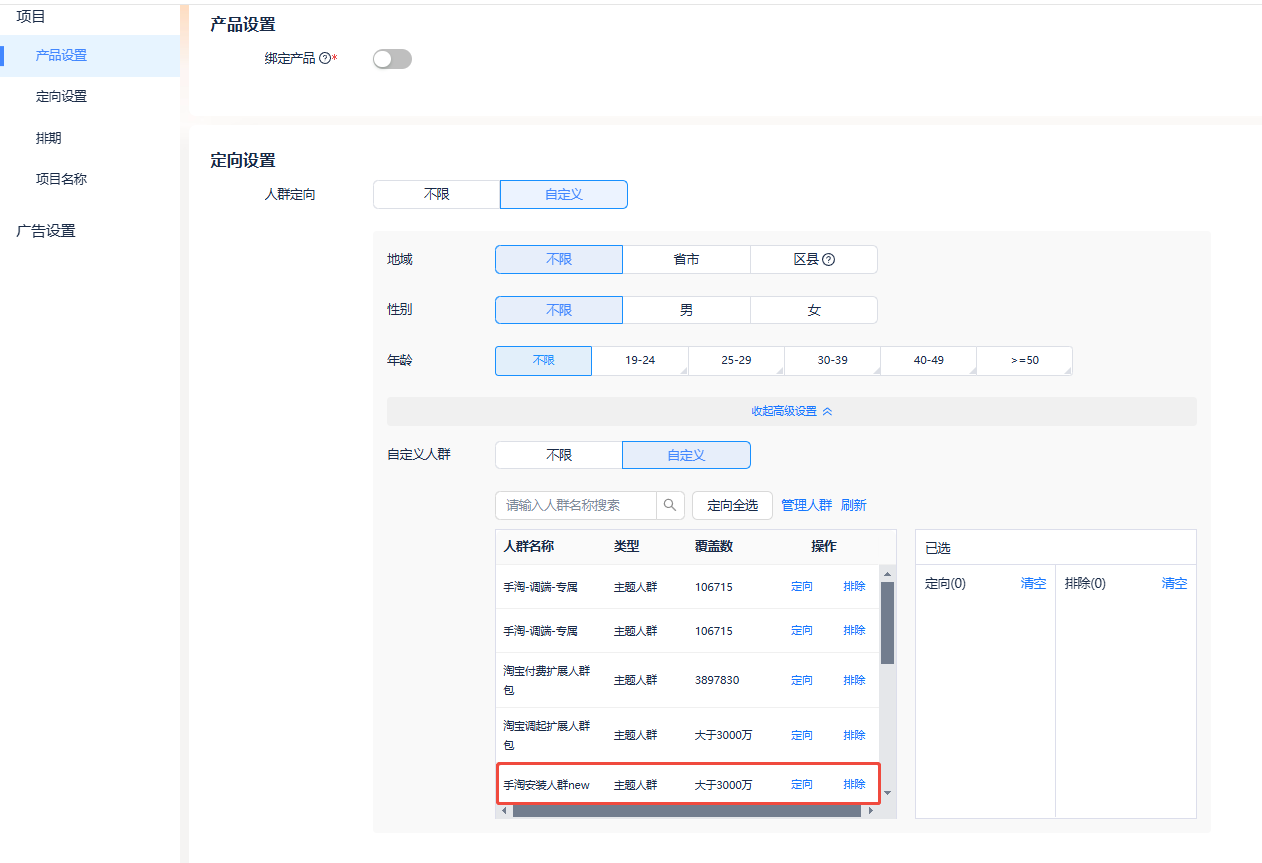Viewport: 1262px width, 863px height.
Task: Click the table's scroll up arrow
Action: pos(886,574)
